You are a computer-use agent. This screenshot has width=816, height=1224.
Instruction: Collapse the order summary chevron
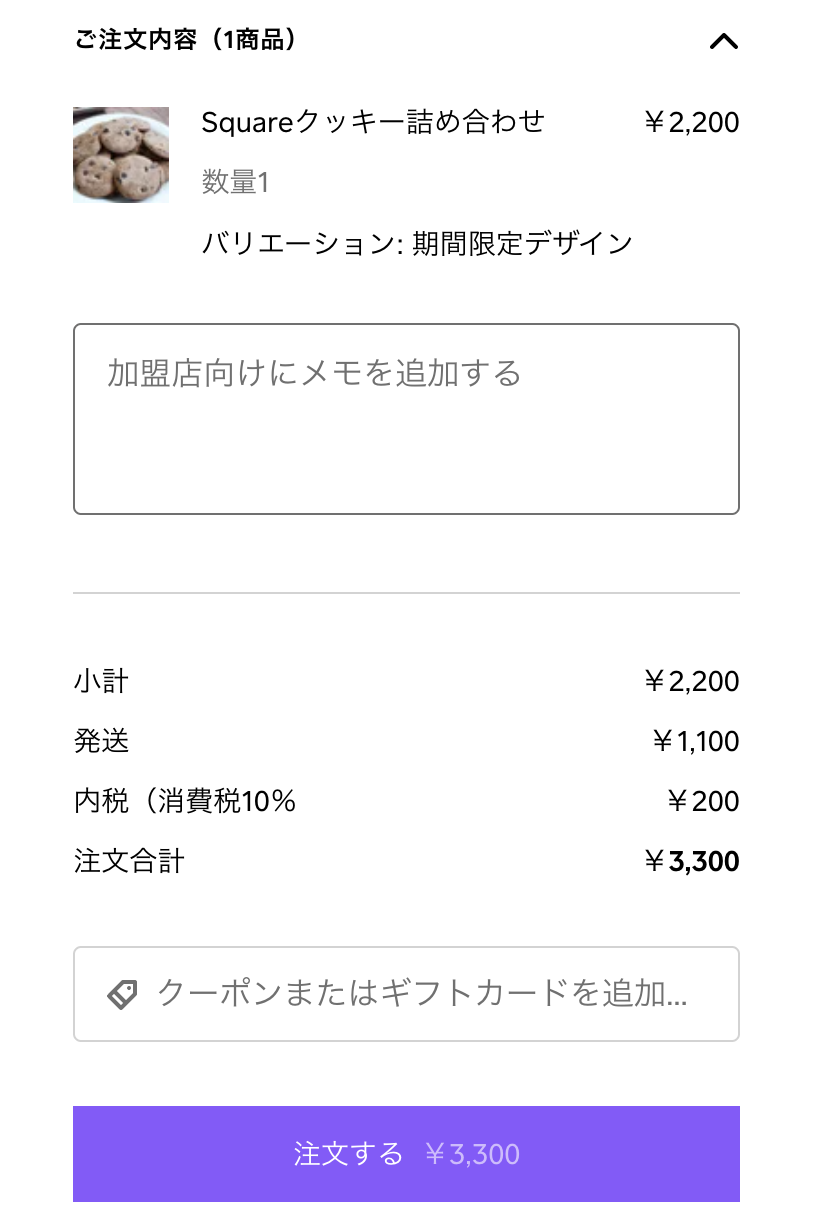tap(723, 41)
